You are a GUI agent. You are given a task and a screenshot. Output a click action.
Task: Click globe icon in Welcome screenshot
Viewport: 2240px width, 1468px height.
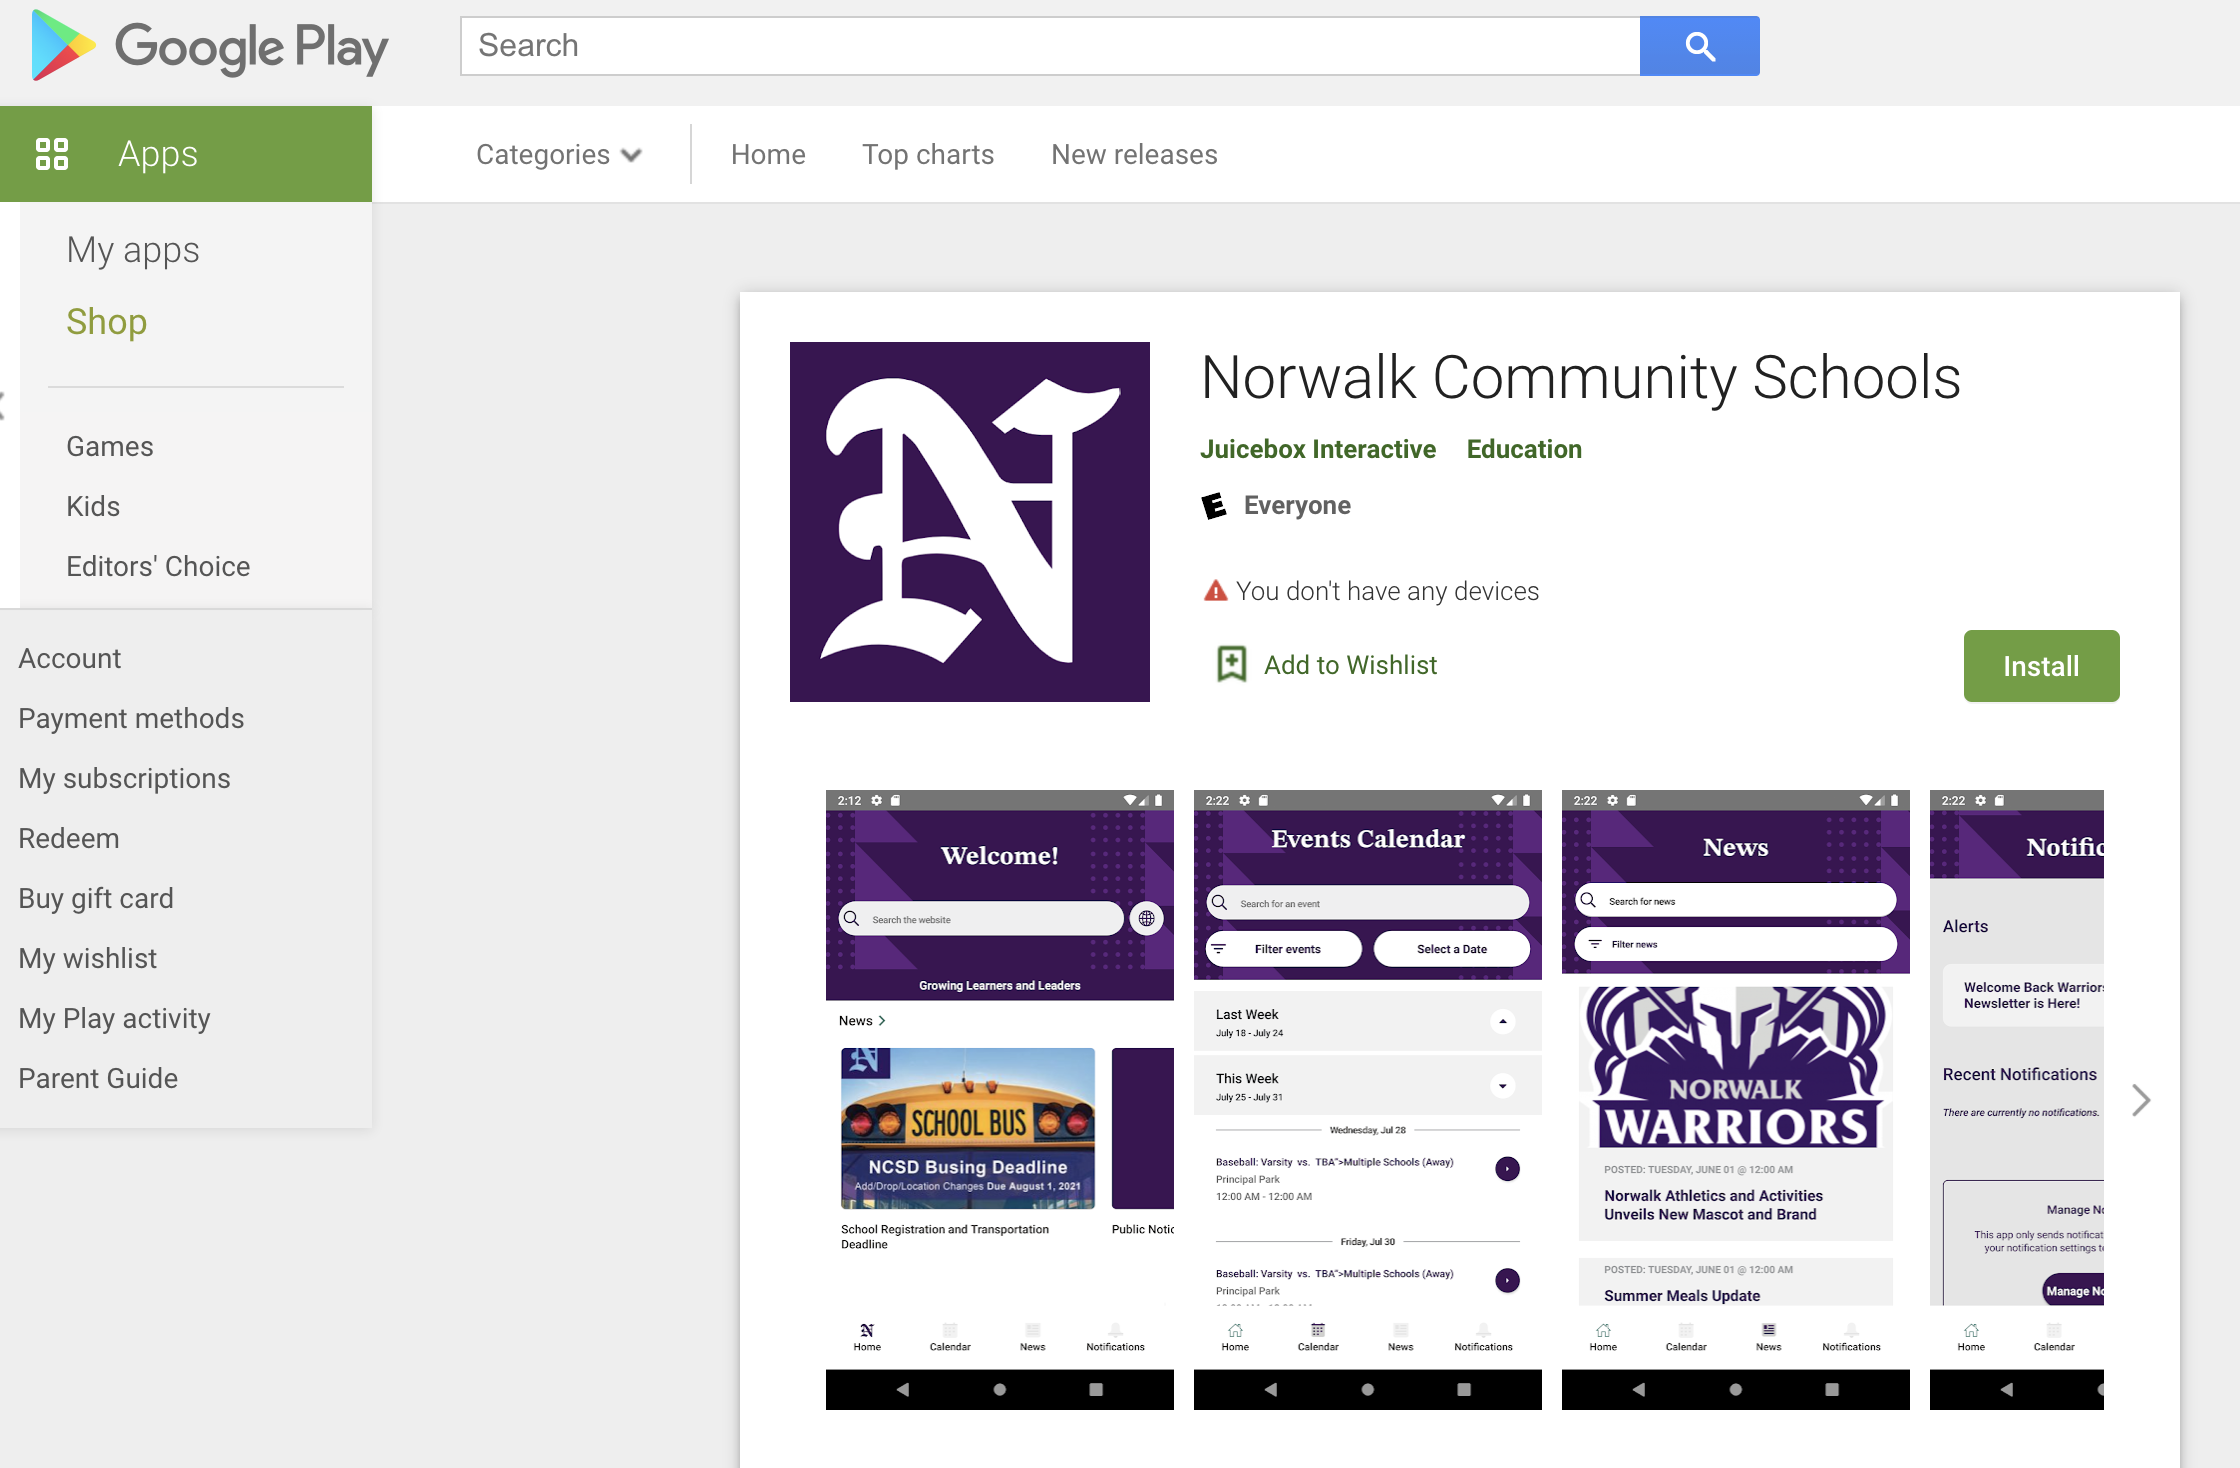coord(1147,918)
